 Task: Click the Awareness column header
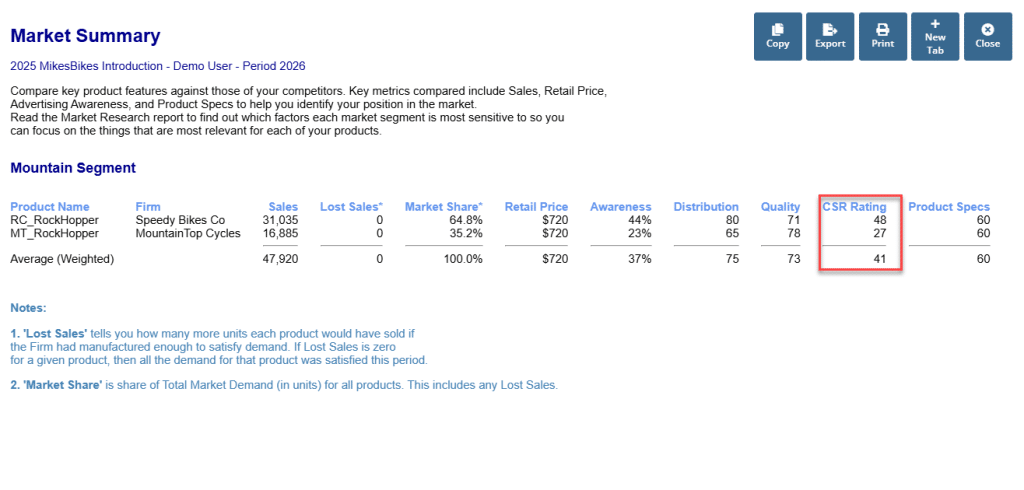click(x=621, y=207)
